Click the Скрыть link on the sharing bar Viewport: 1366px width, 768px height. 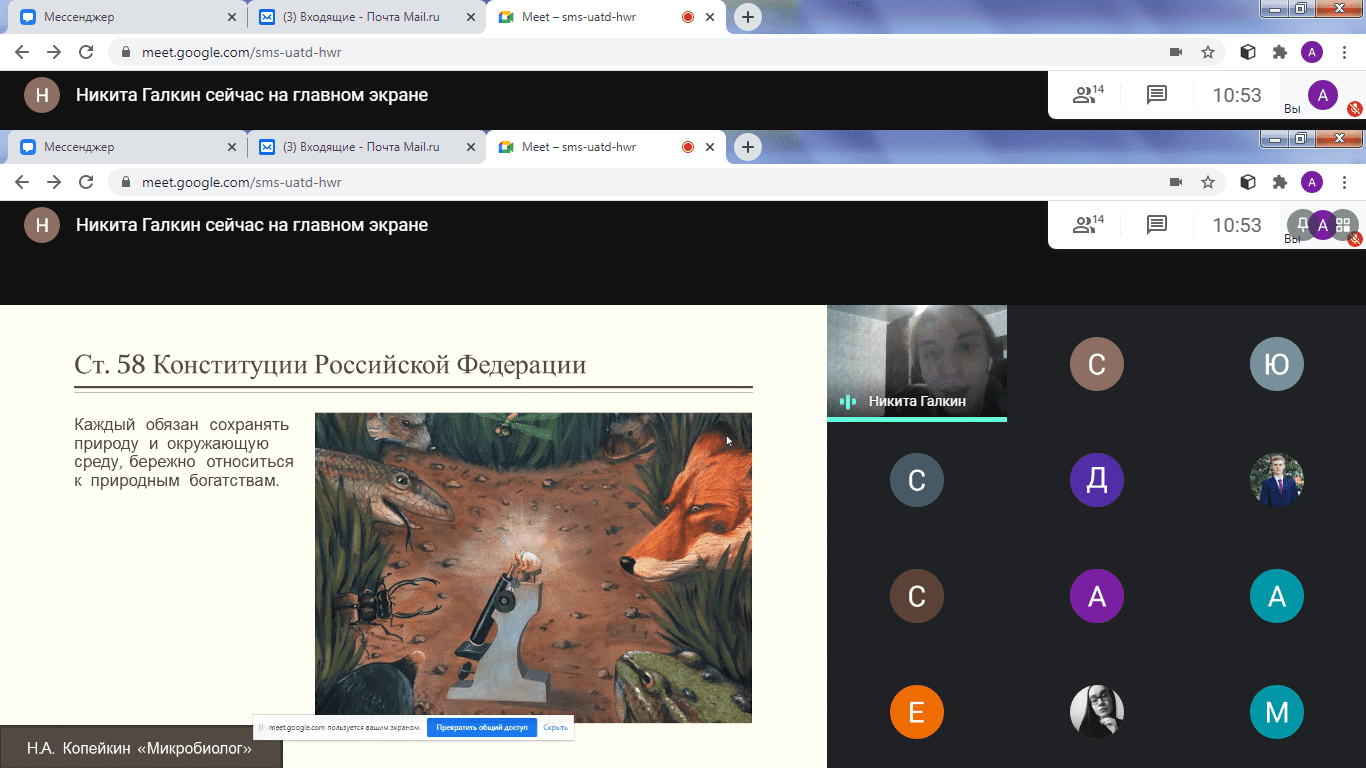pos(555,727)
